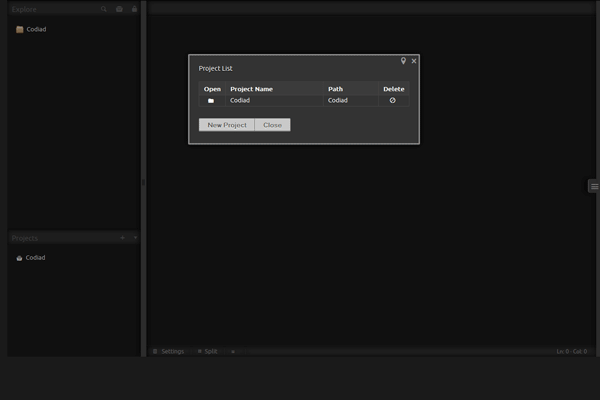This screenshot has width=600, height=400.
Task: Pin the Project List dialog with pin icon
Action: 404,61
